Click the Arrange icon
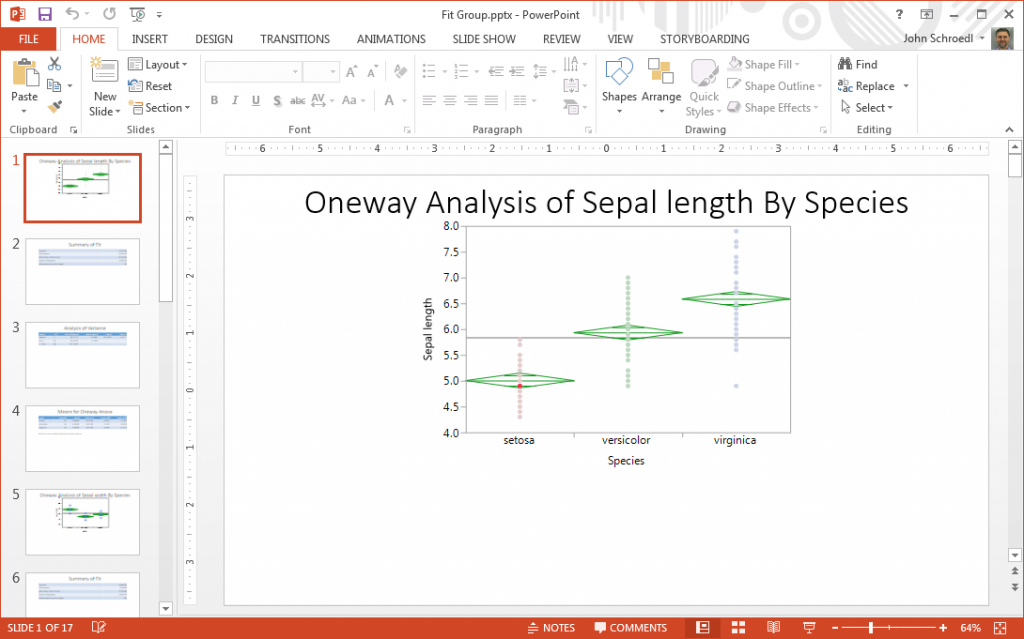Screen dimensions: 1024x639 tap(661, 80)
